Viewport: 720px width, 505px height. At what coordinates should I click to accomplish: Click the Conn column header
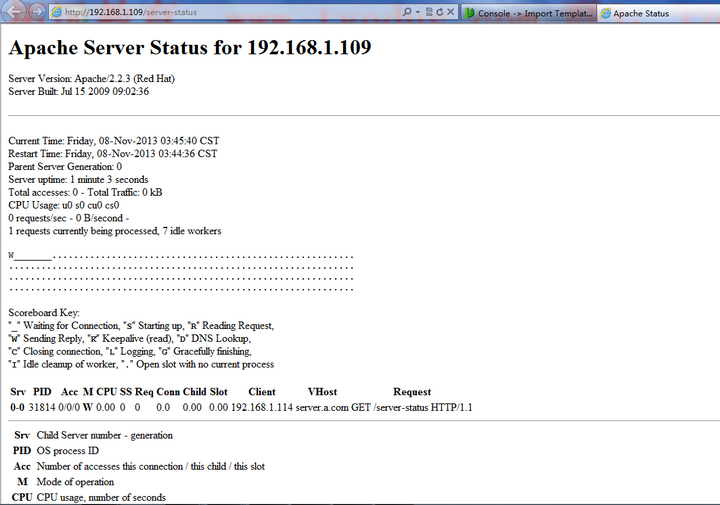pyautogui.click(x=168, y=392)
